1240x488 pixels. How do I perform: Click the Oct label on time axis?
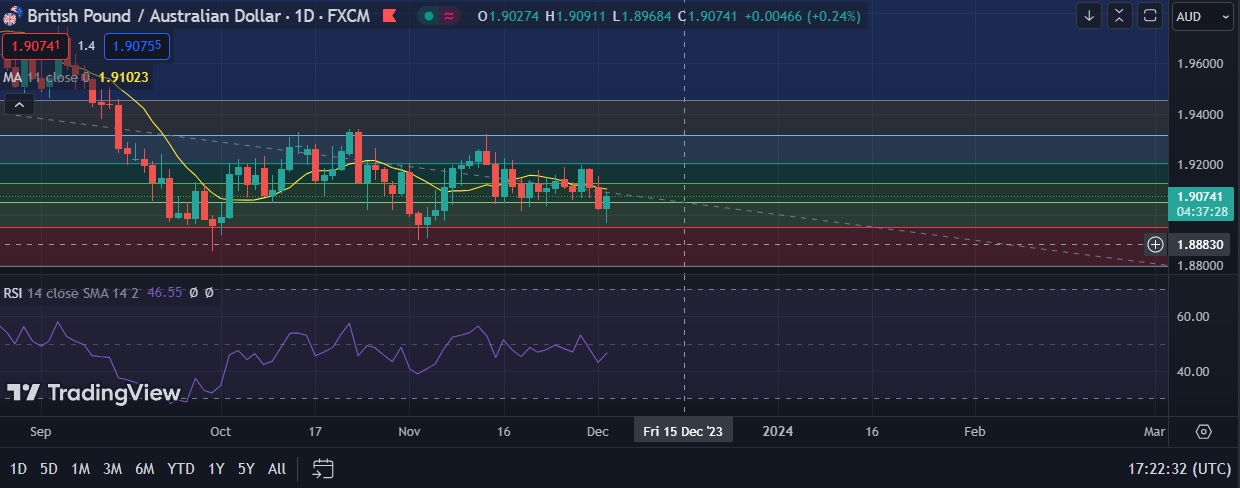(220, 431)
